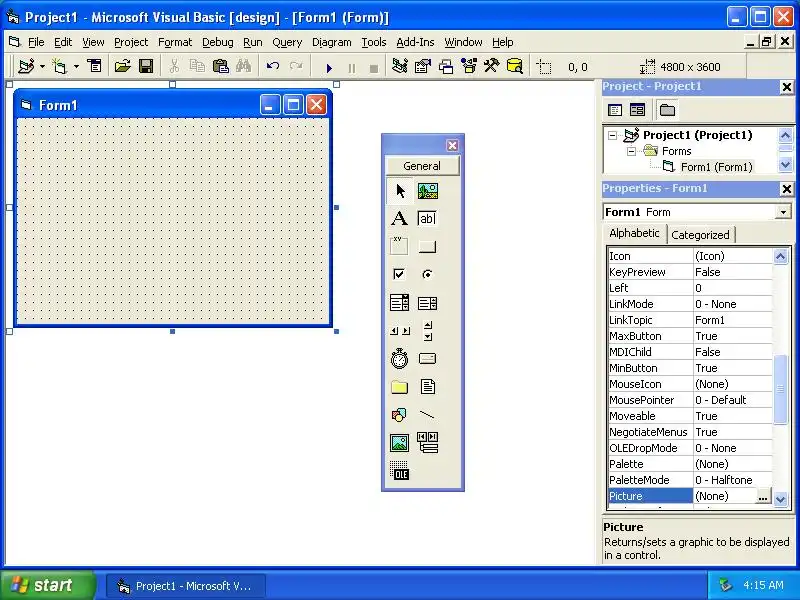Select the CommandButton tool in toolbox
Screen dimensions: 800x600
coord(428,246)
